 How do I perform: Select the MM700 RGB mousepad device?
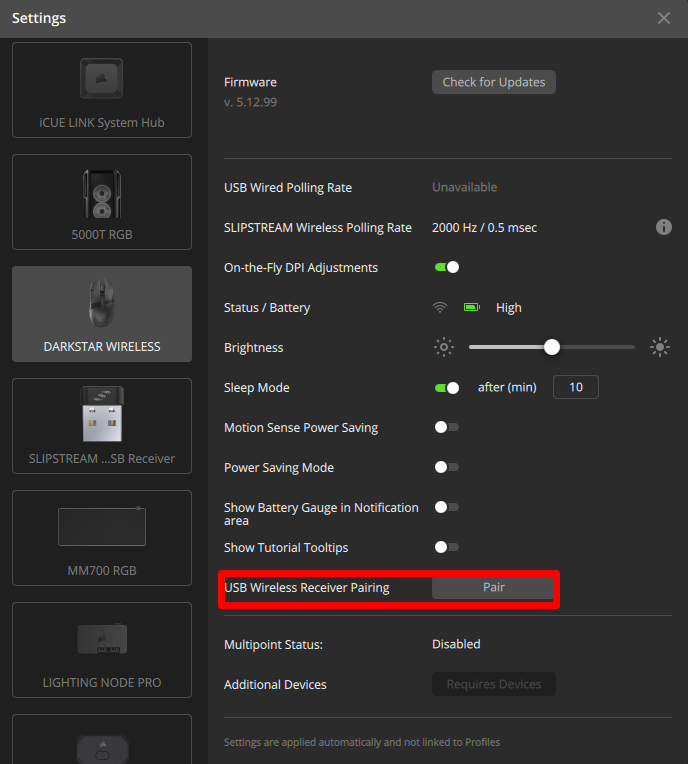[x=102, y=538]
